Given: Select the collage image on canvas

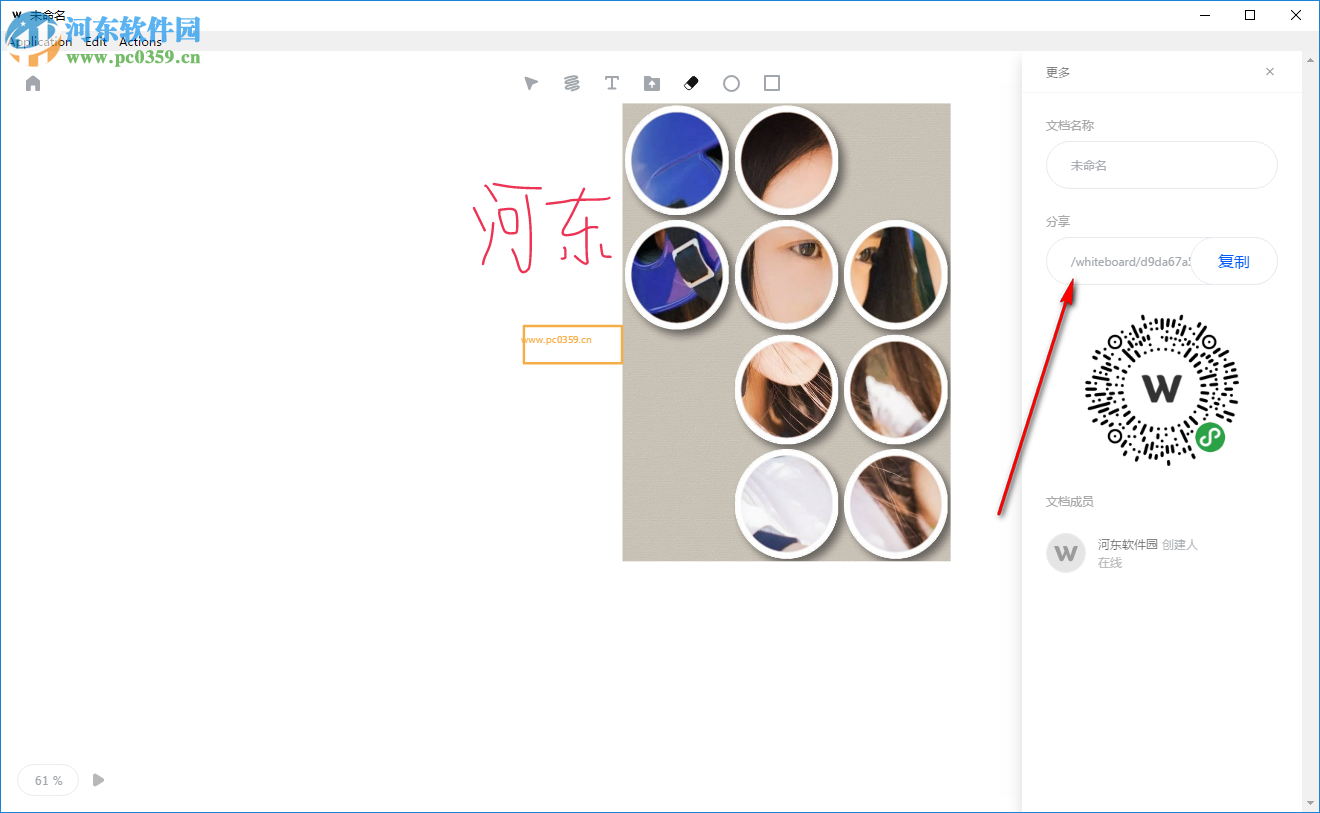Looking at the screenshot, I should pyautogui.click(x=786, y=332).
